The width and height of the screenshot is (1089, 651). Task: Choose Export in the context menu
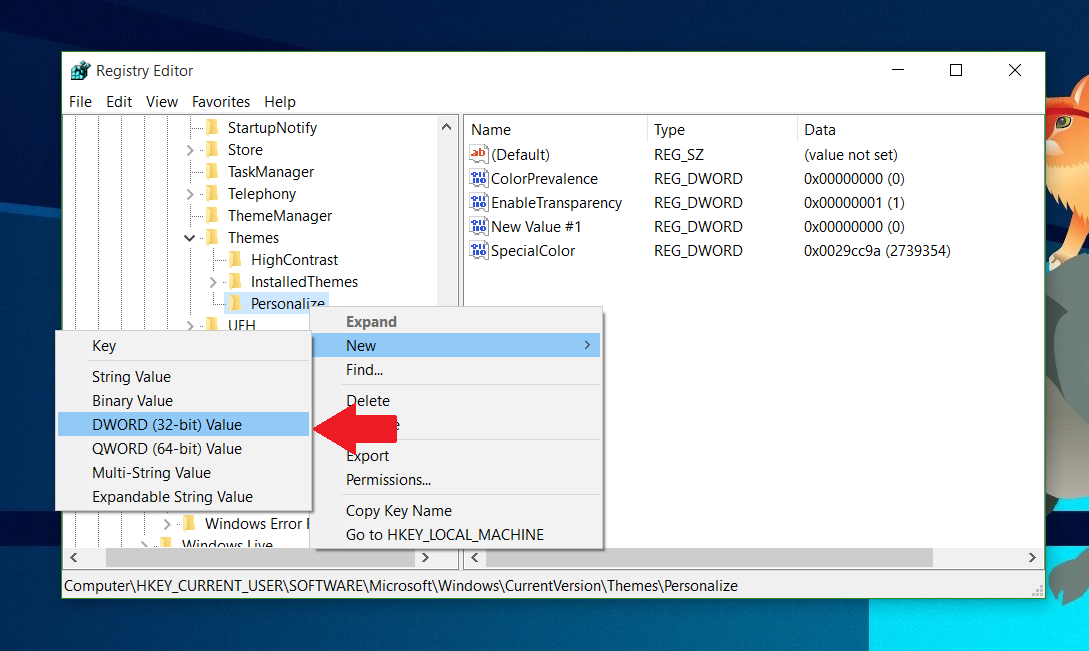[x=458, y=456]
